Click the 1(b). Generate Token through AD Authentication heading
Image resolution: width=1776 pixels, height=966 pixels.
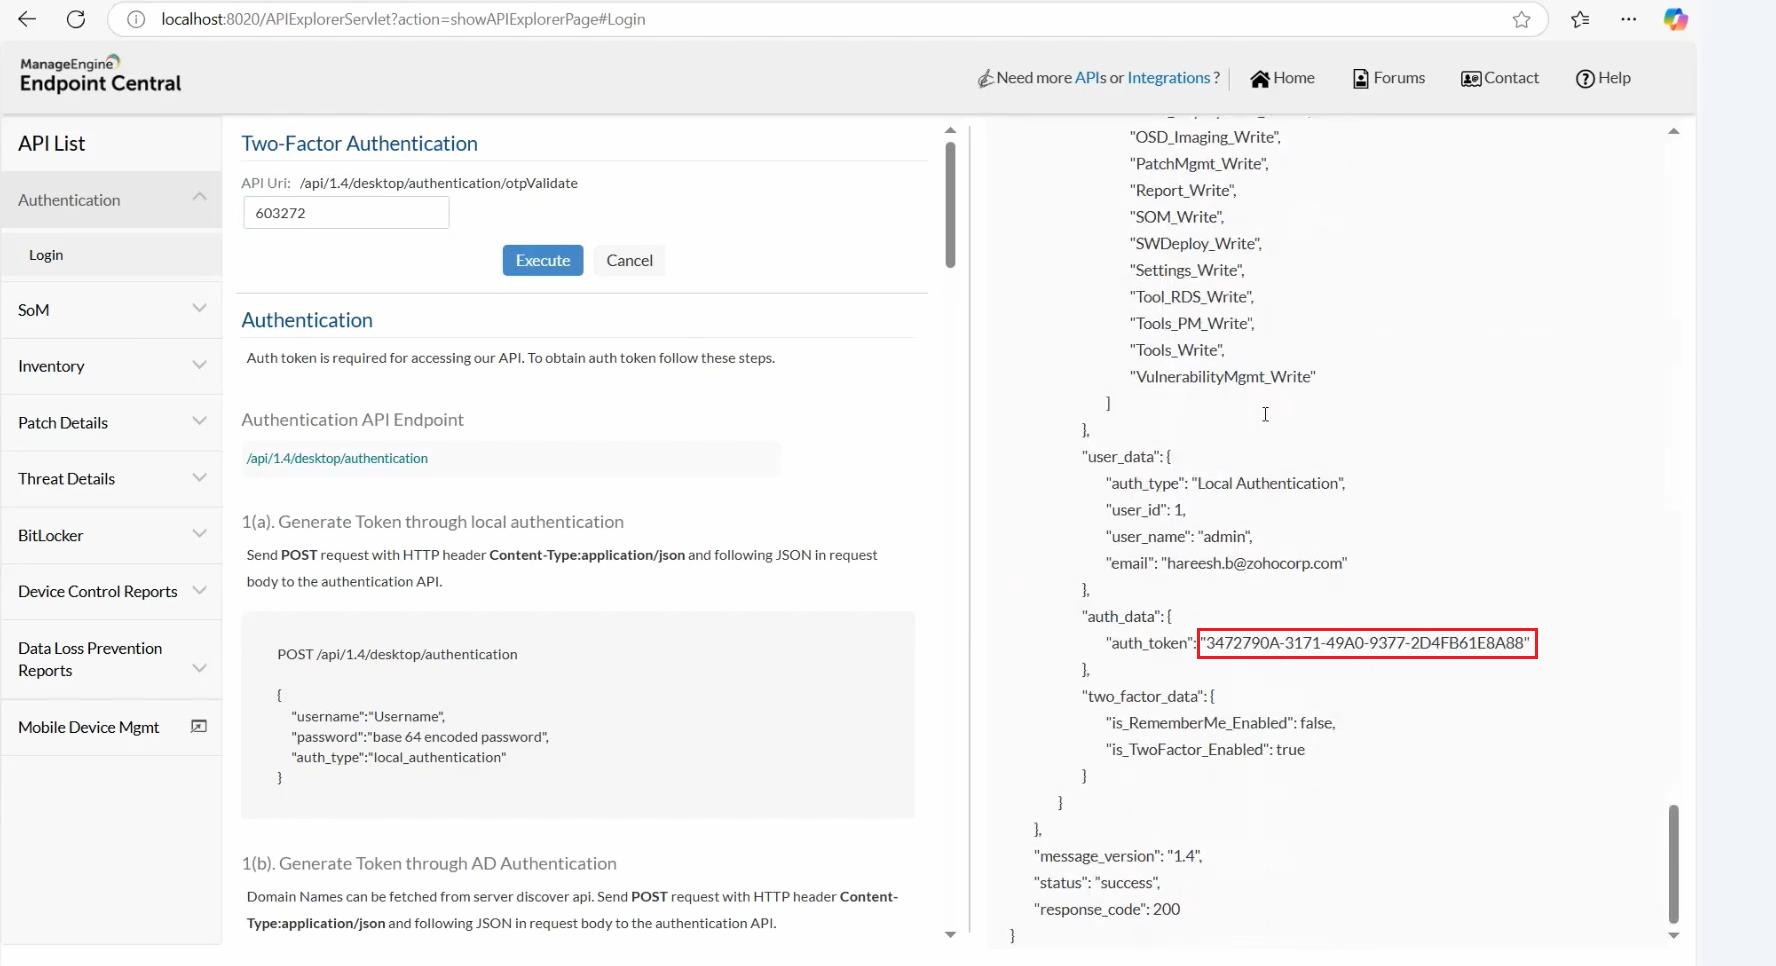[x=429, y=863]
